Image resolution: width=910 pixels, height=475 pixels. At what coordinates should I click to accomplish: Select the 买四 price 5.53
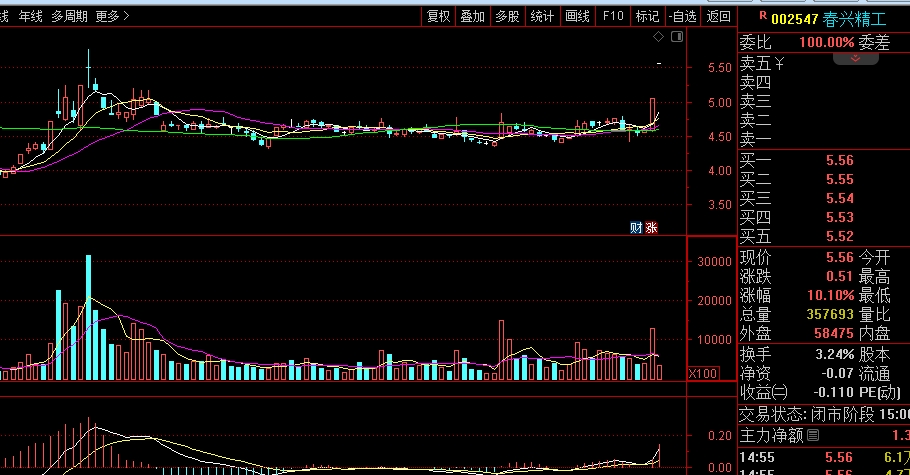[x=840, y=217]
